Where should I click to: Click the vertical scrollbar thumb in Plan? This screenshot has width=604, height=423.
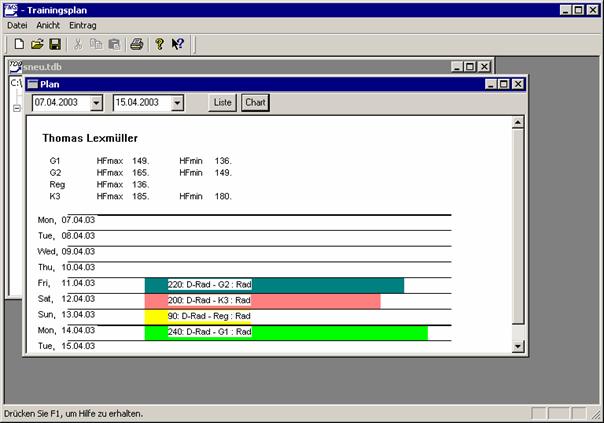pyautogui.click(x=518, y=227)
